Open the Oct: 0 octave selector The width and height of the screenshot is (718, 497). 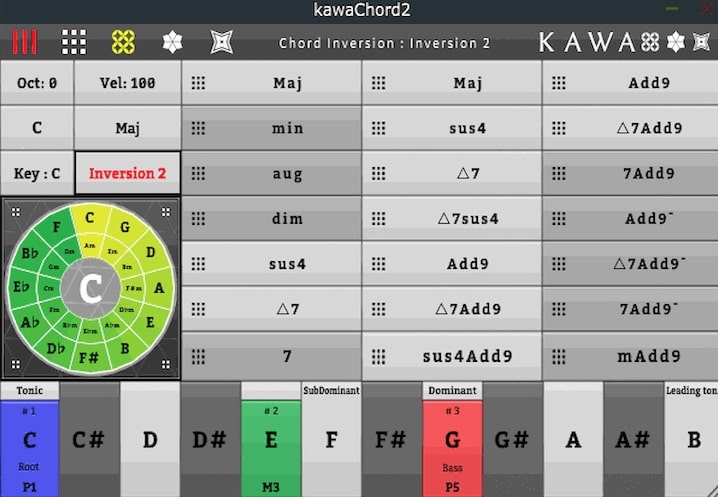click(x=37, y=83)
